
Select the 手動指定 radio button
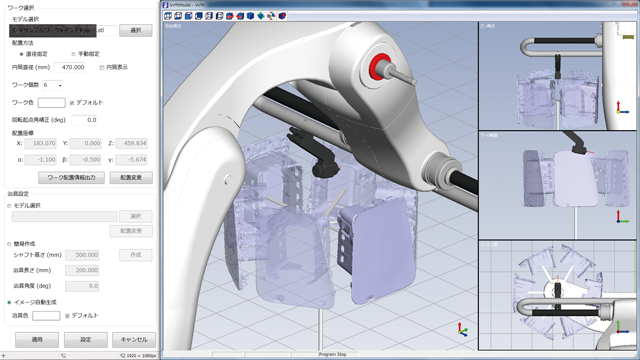[x=73, y=54]
